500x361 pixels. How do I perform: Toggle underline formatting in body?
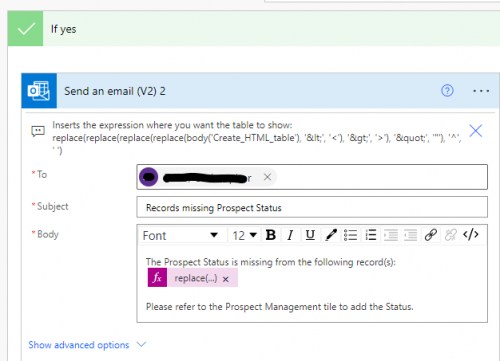[x=310, y=235]
